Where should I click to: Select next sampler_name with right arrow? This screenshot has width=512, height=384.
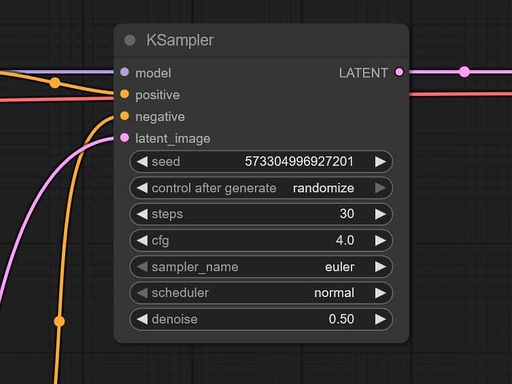pyautogui.click(x=380, y=267)
